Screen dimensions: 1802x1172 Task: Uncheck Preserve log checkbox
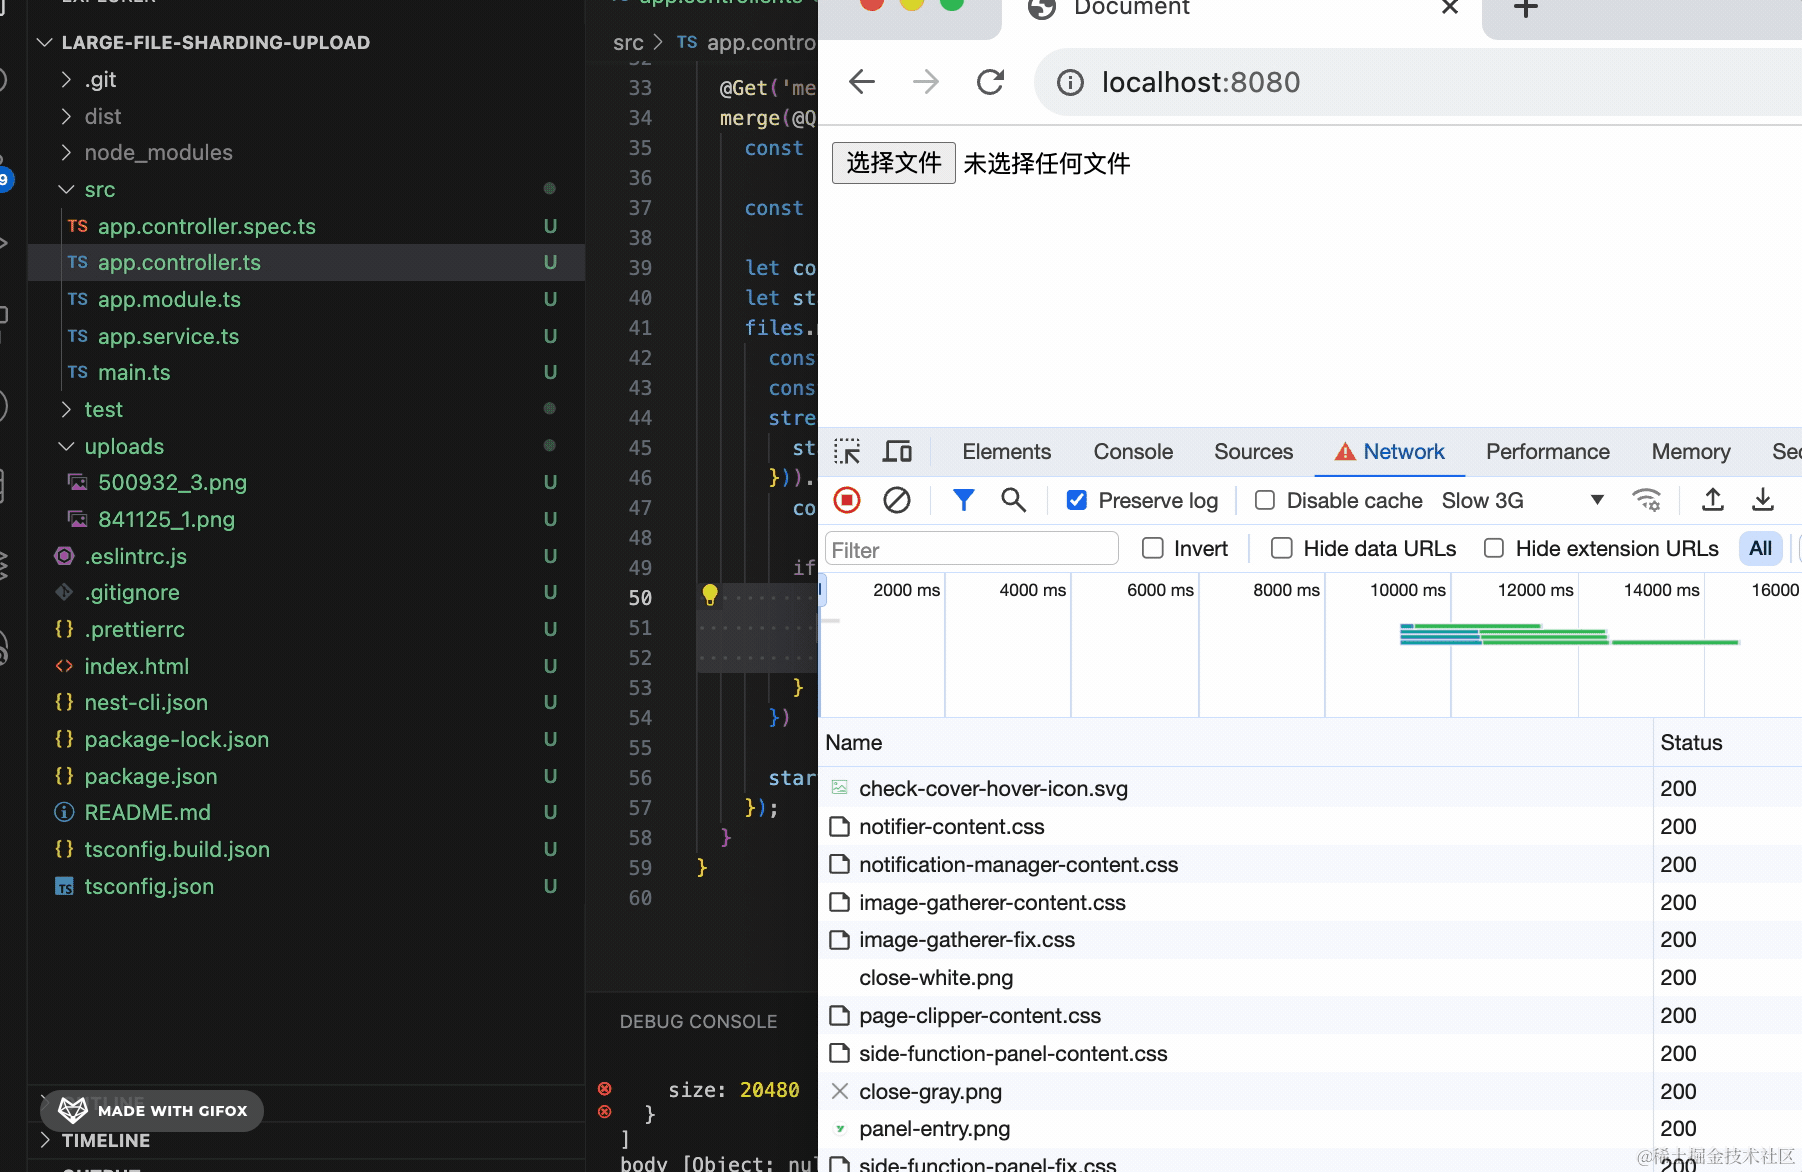coord(1077,500)
